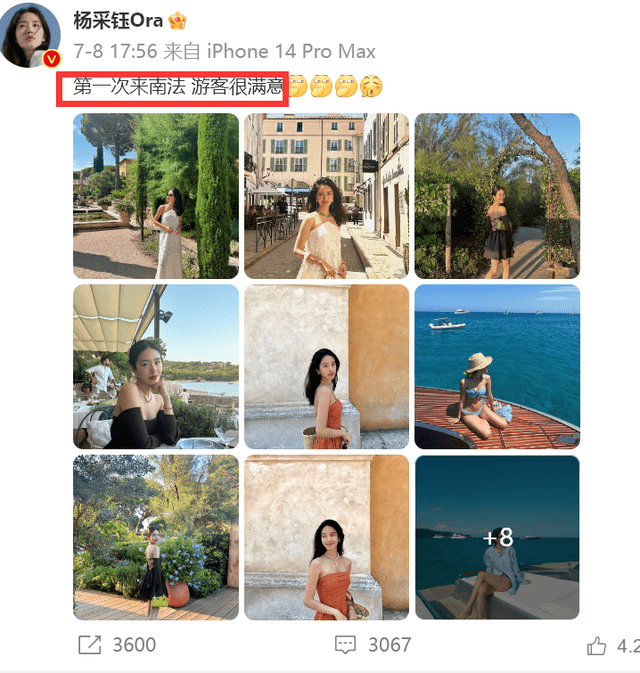Screen dimensions: 640x673
Task: Click the first thinking face emoji
Action: pyautogui.click(x=297, y=86)
